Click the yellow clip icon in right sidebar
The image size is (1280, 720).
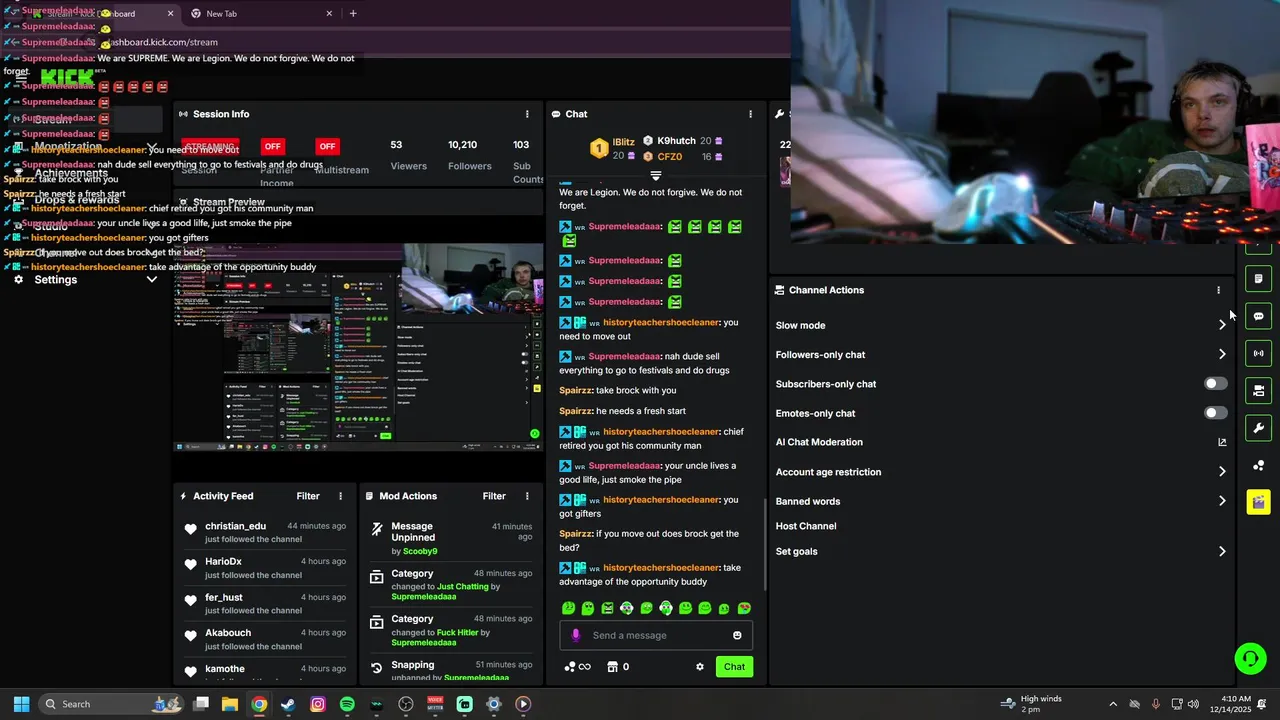[1258, 502]
